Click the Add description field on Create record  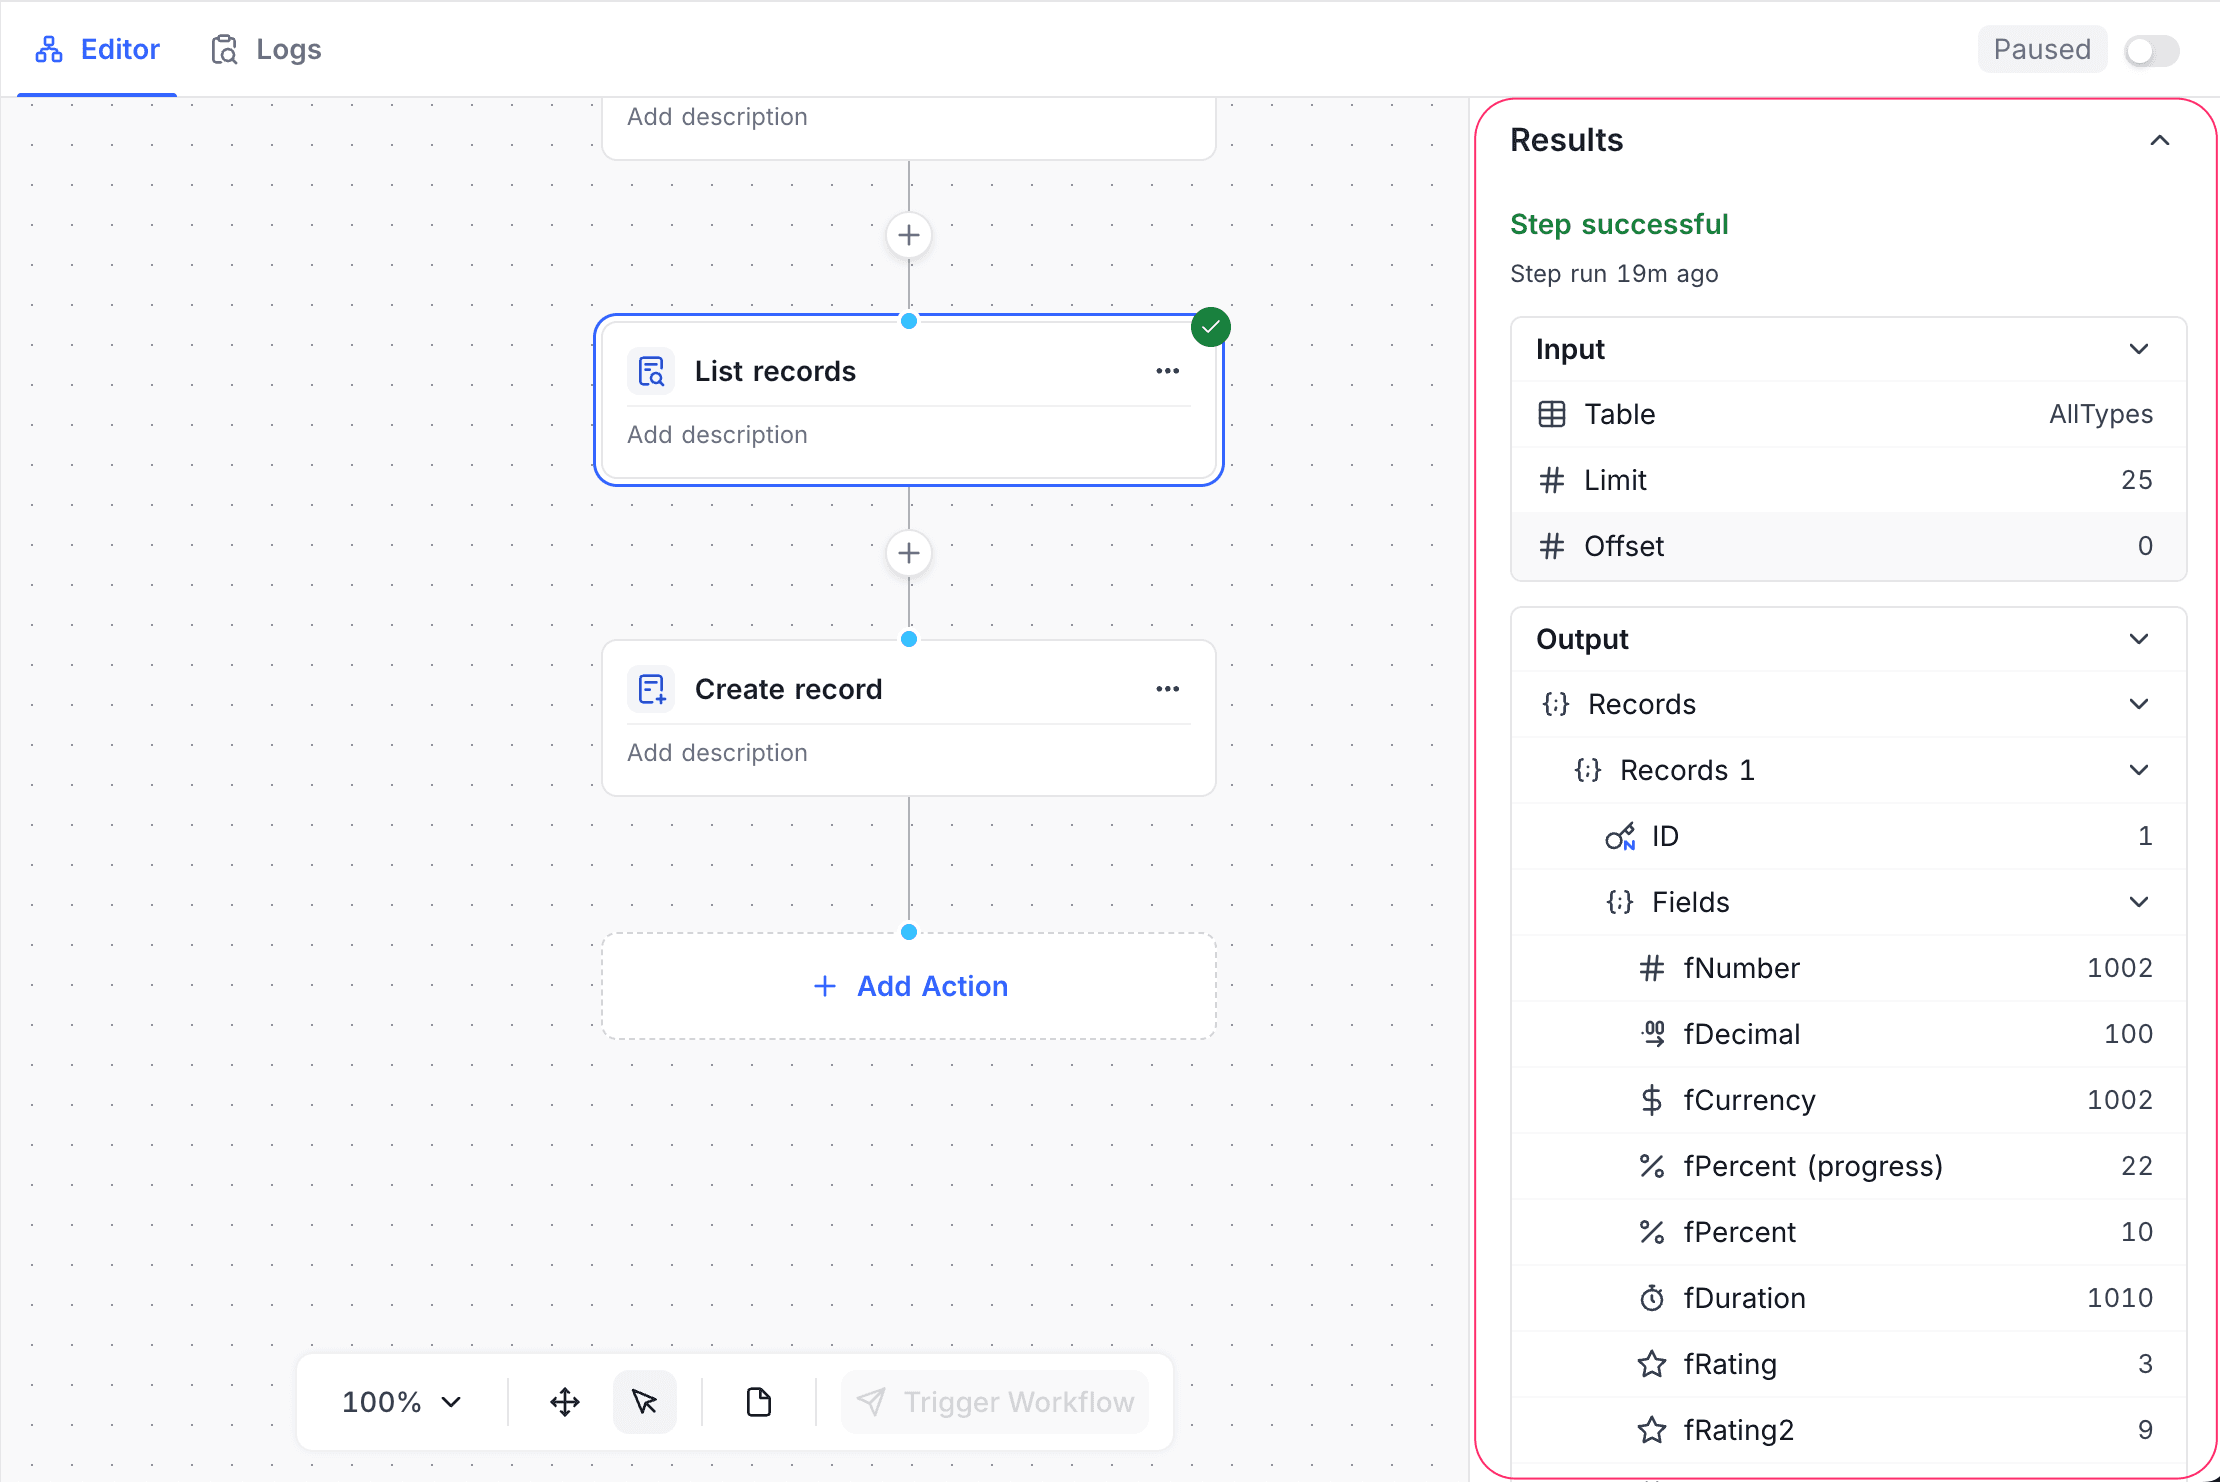(x=717, y=752)
